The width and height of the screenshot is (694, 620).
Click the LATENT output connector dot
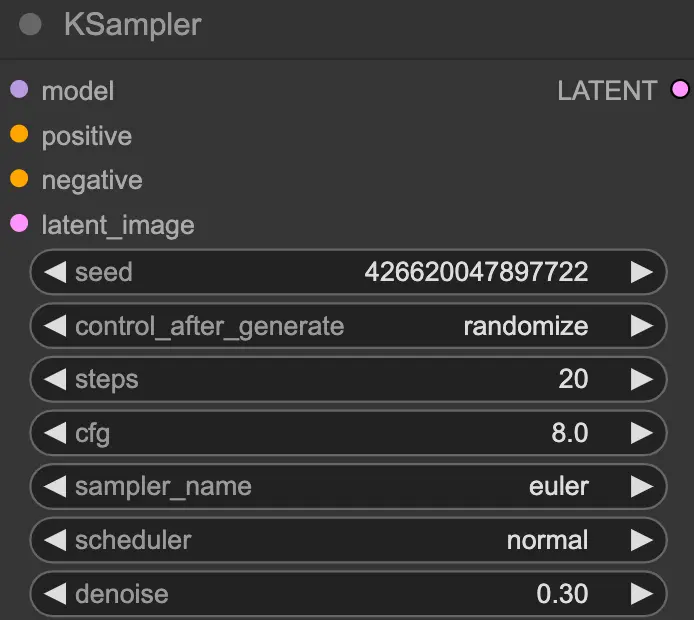coord(680,90)
